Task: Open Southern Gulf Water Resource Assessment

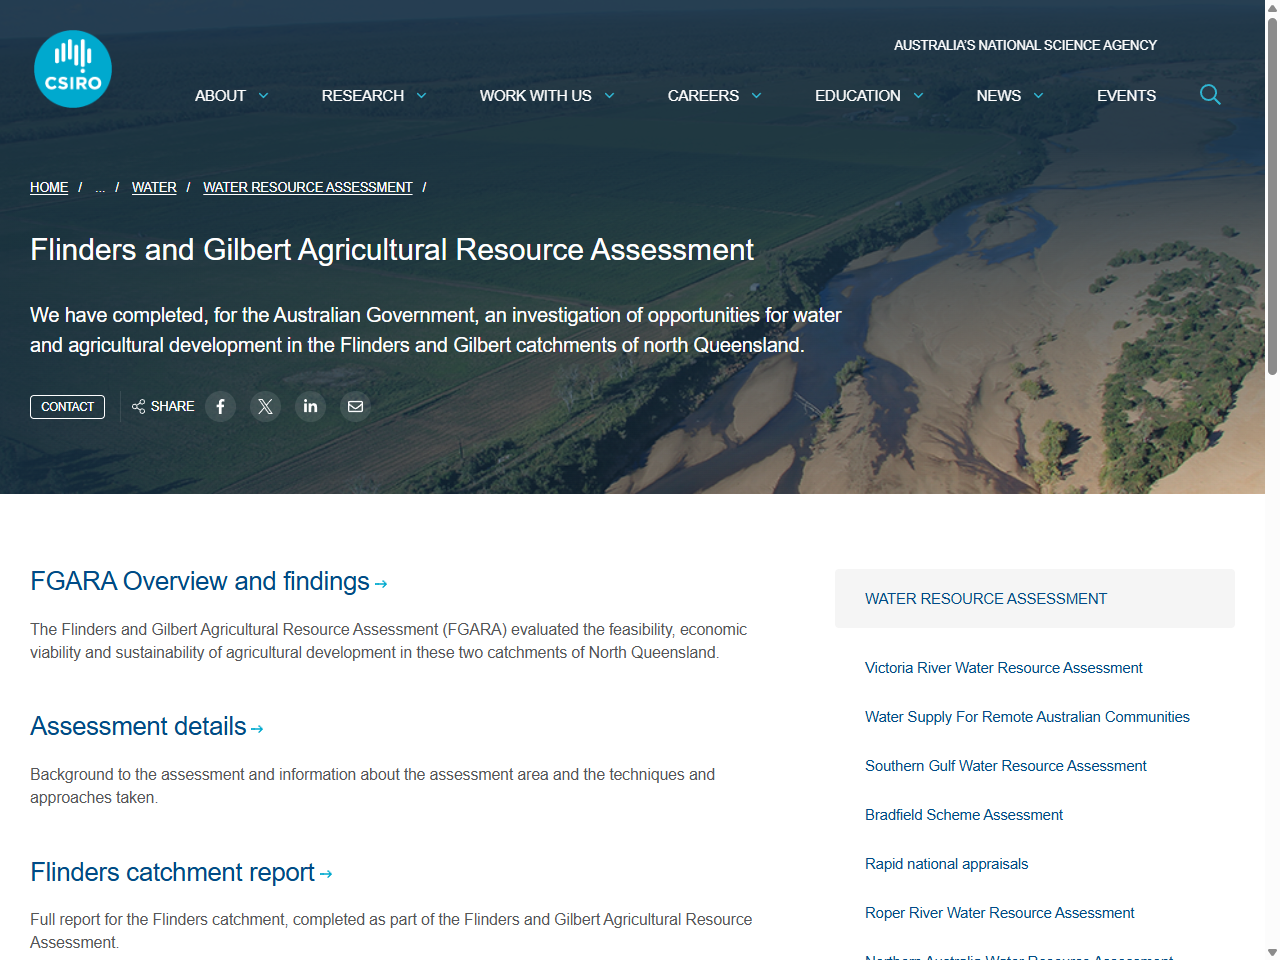Action: coord(1005,766)
